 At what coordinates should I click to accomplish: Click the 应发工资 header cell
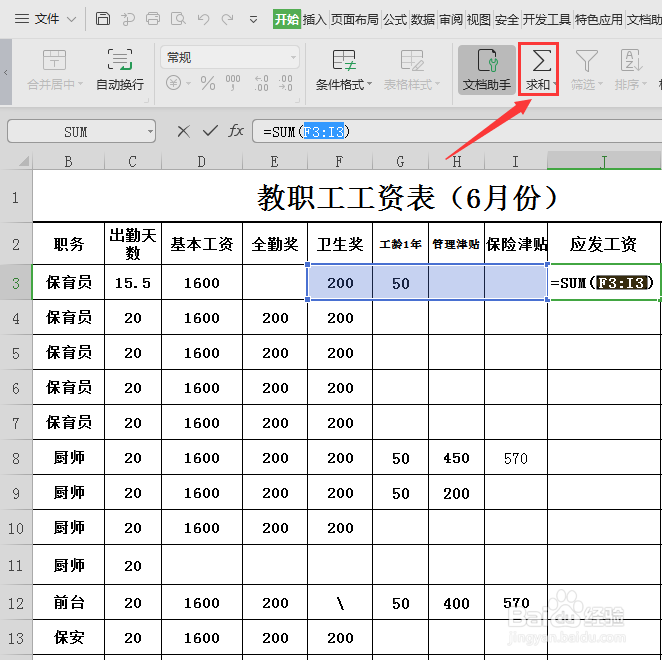click(x=604, y=244)
